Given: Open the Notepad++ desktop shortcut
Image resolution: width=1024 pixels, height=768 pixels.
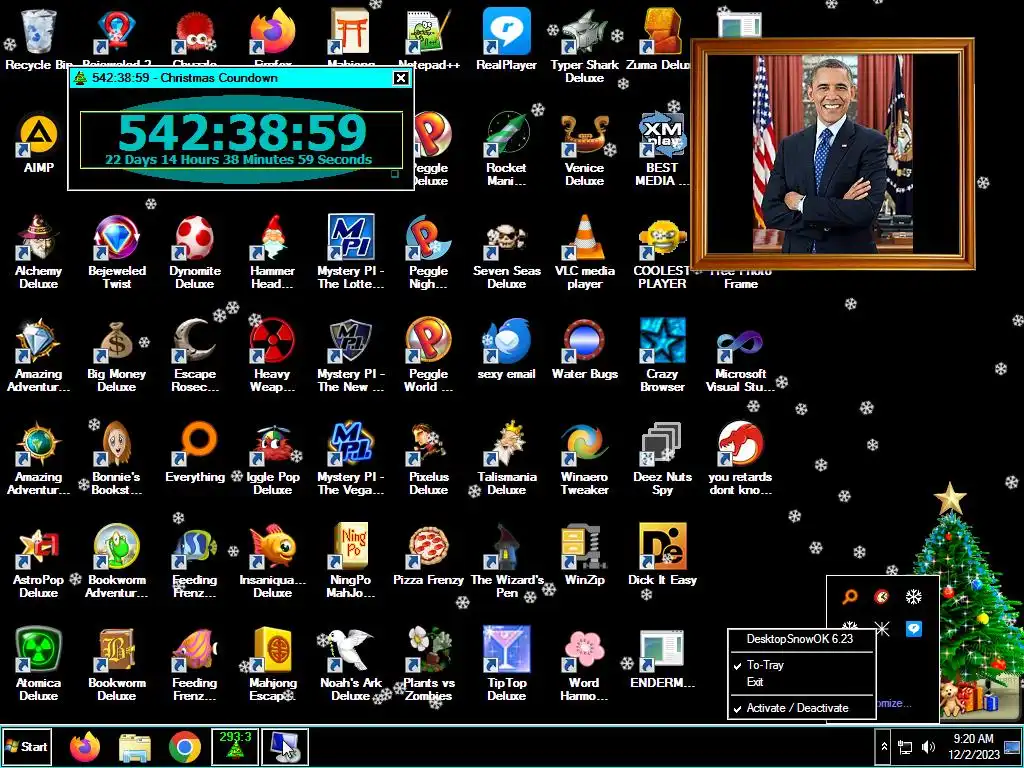Looking at the screenshot, I should click(x=428, y=39).
